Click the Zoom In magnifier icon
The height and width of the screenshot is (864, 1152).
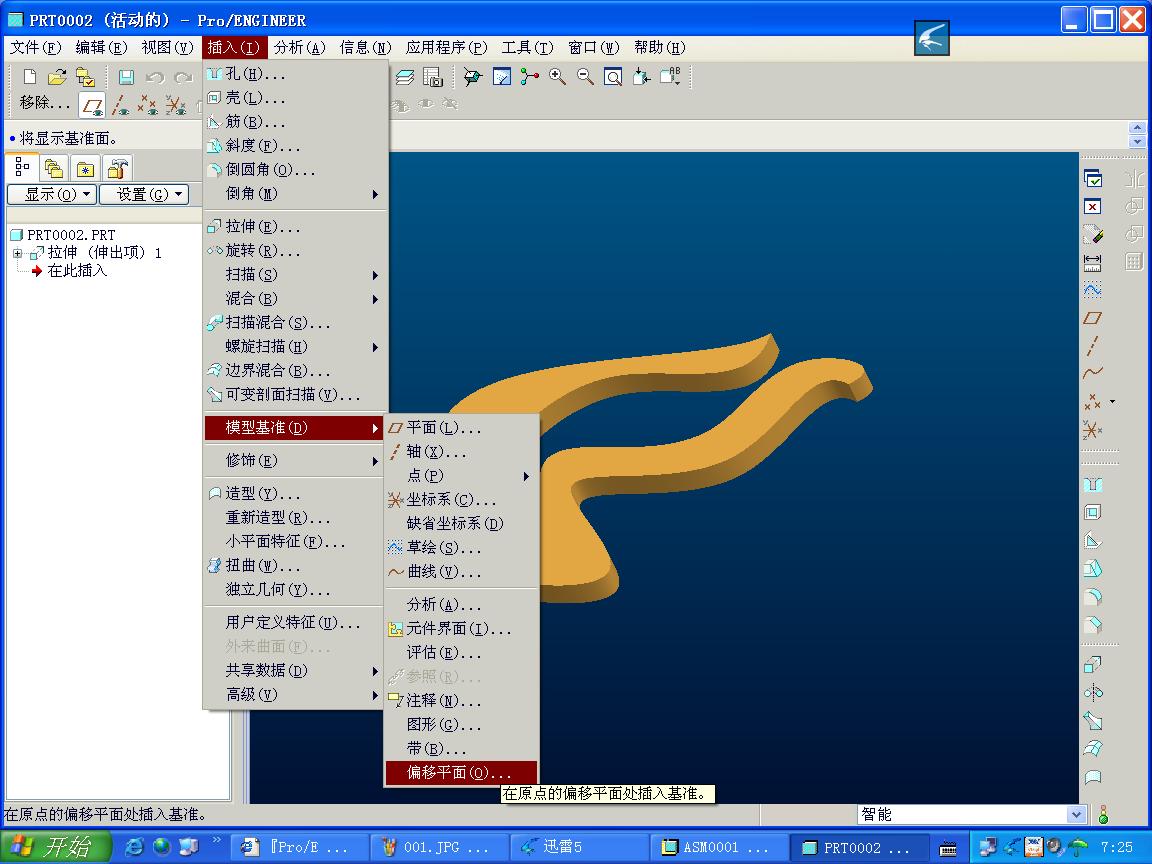click(x=558, y=76)
